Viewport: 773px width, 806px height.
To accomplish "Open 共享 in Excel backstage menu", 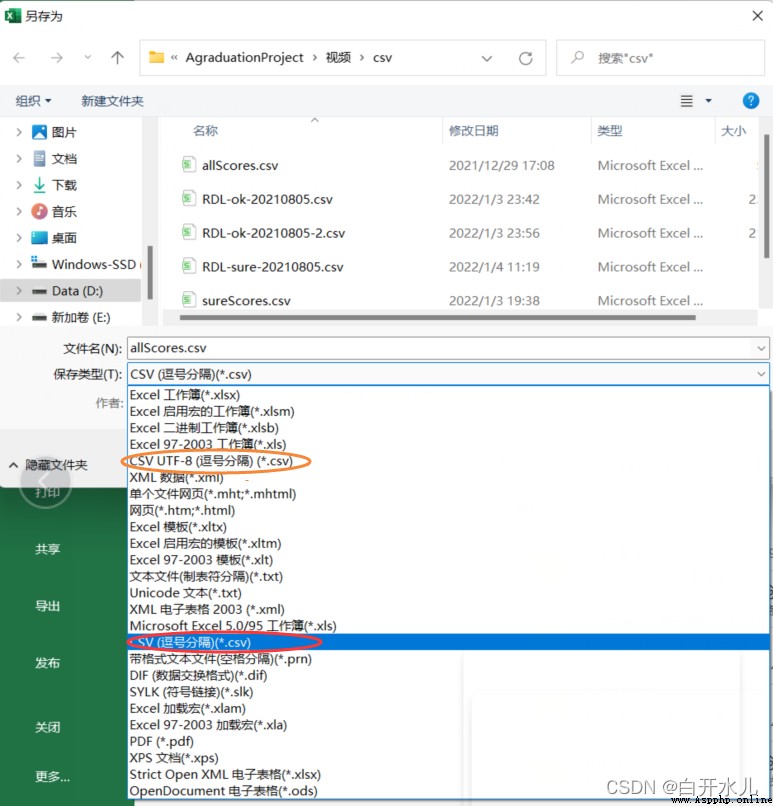I will [x=47, y=549].
